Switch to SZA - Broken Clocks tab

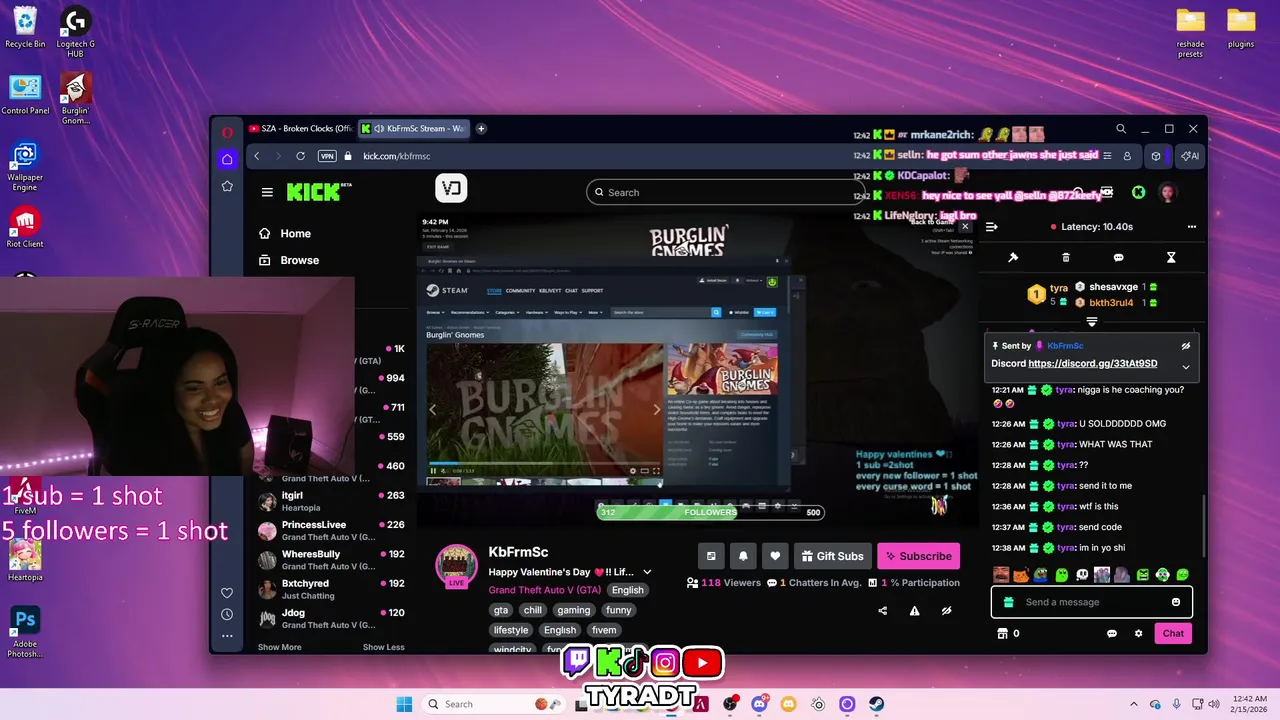pyautogui.click(x=299, y=129)
